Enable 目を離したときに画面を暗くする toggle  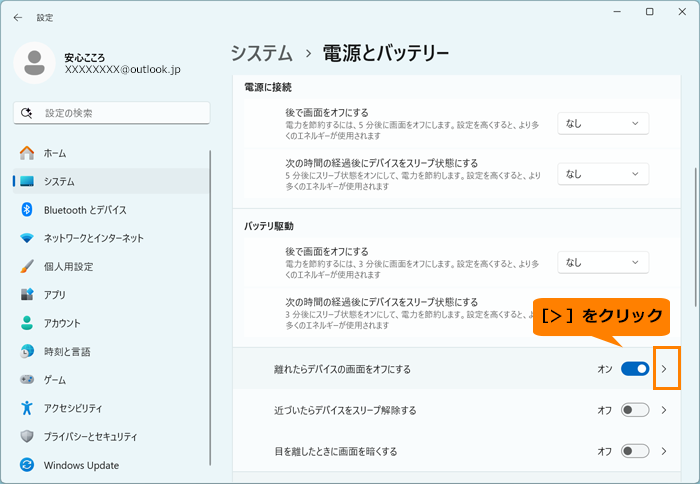(x=635, y=451)
